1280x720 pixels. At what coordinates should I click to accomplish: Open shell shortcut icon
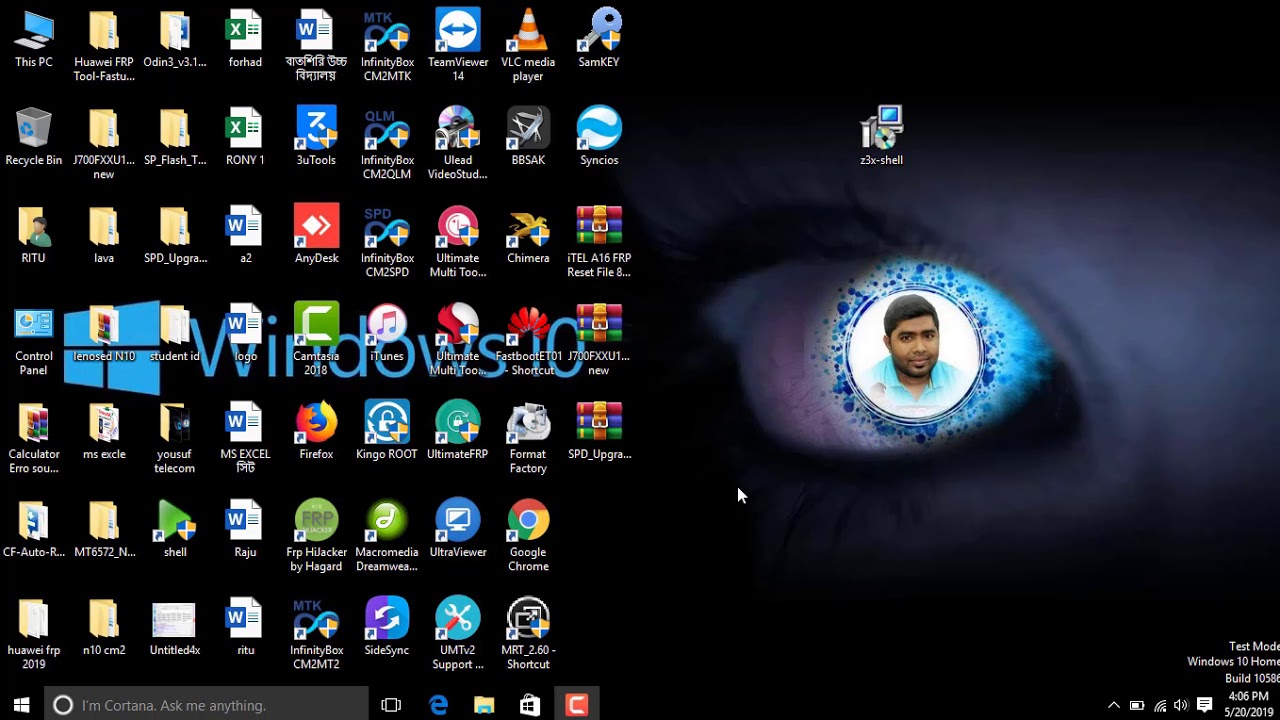(x=175, y=529)
